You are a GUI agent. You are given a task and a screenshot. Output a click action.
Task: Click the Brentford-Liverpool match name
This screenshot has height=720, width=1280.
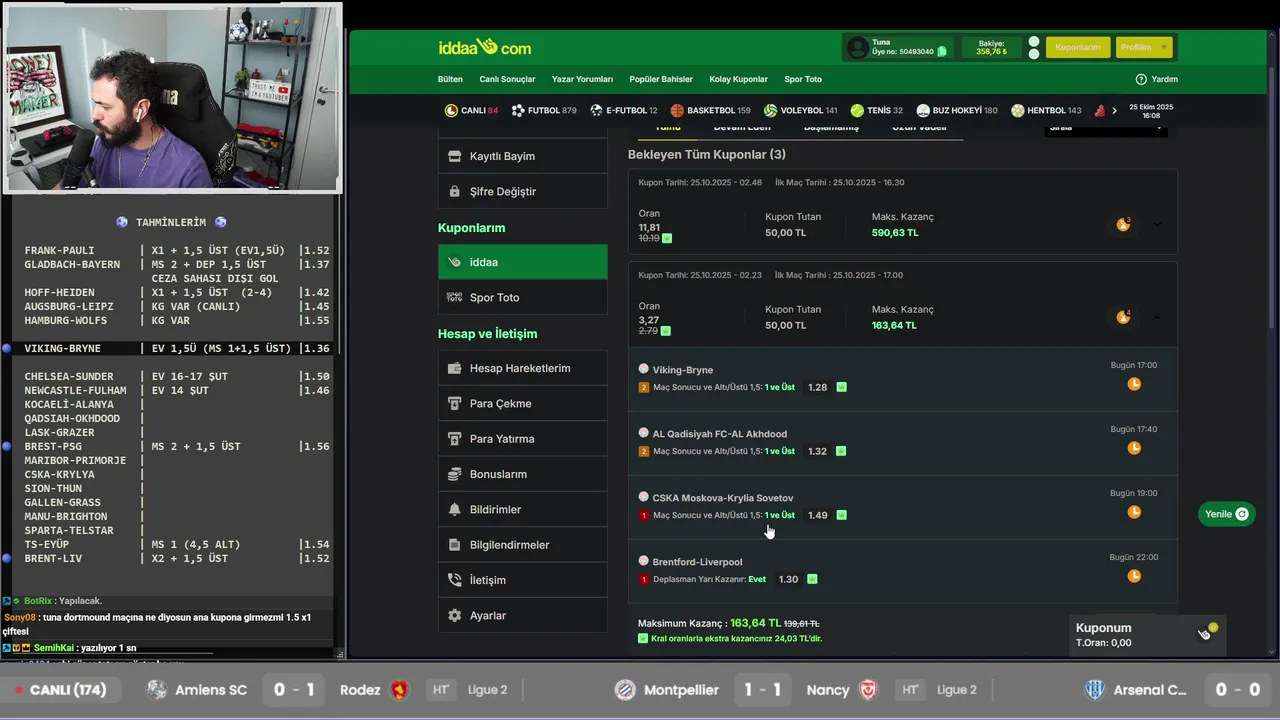point(698,562)
